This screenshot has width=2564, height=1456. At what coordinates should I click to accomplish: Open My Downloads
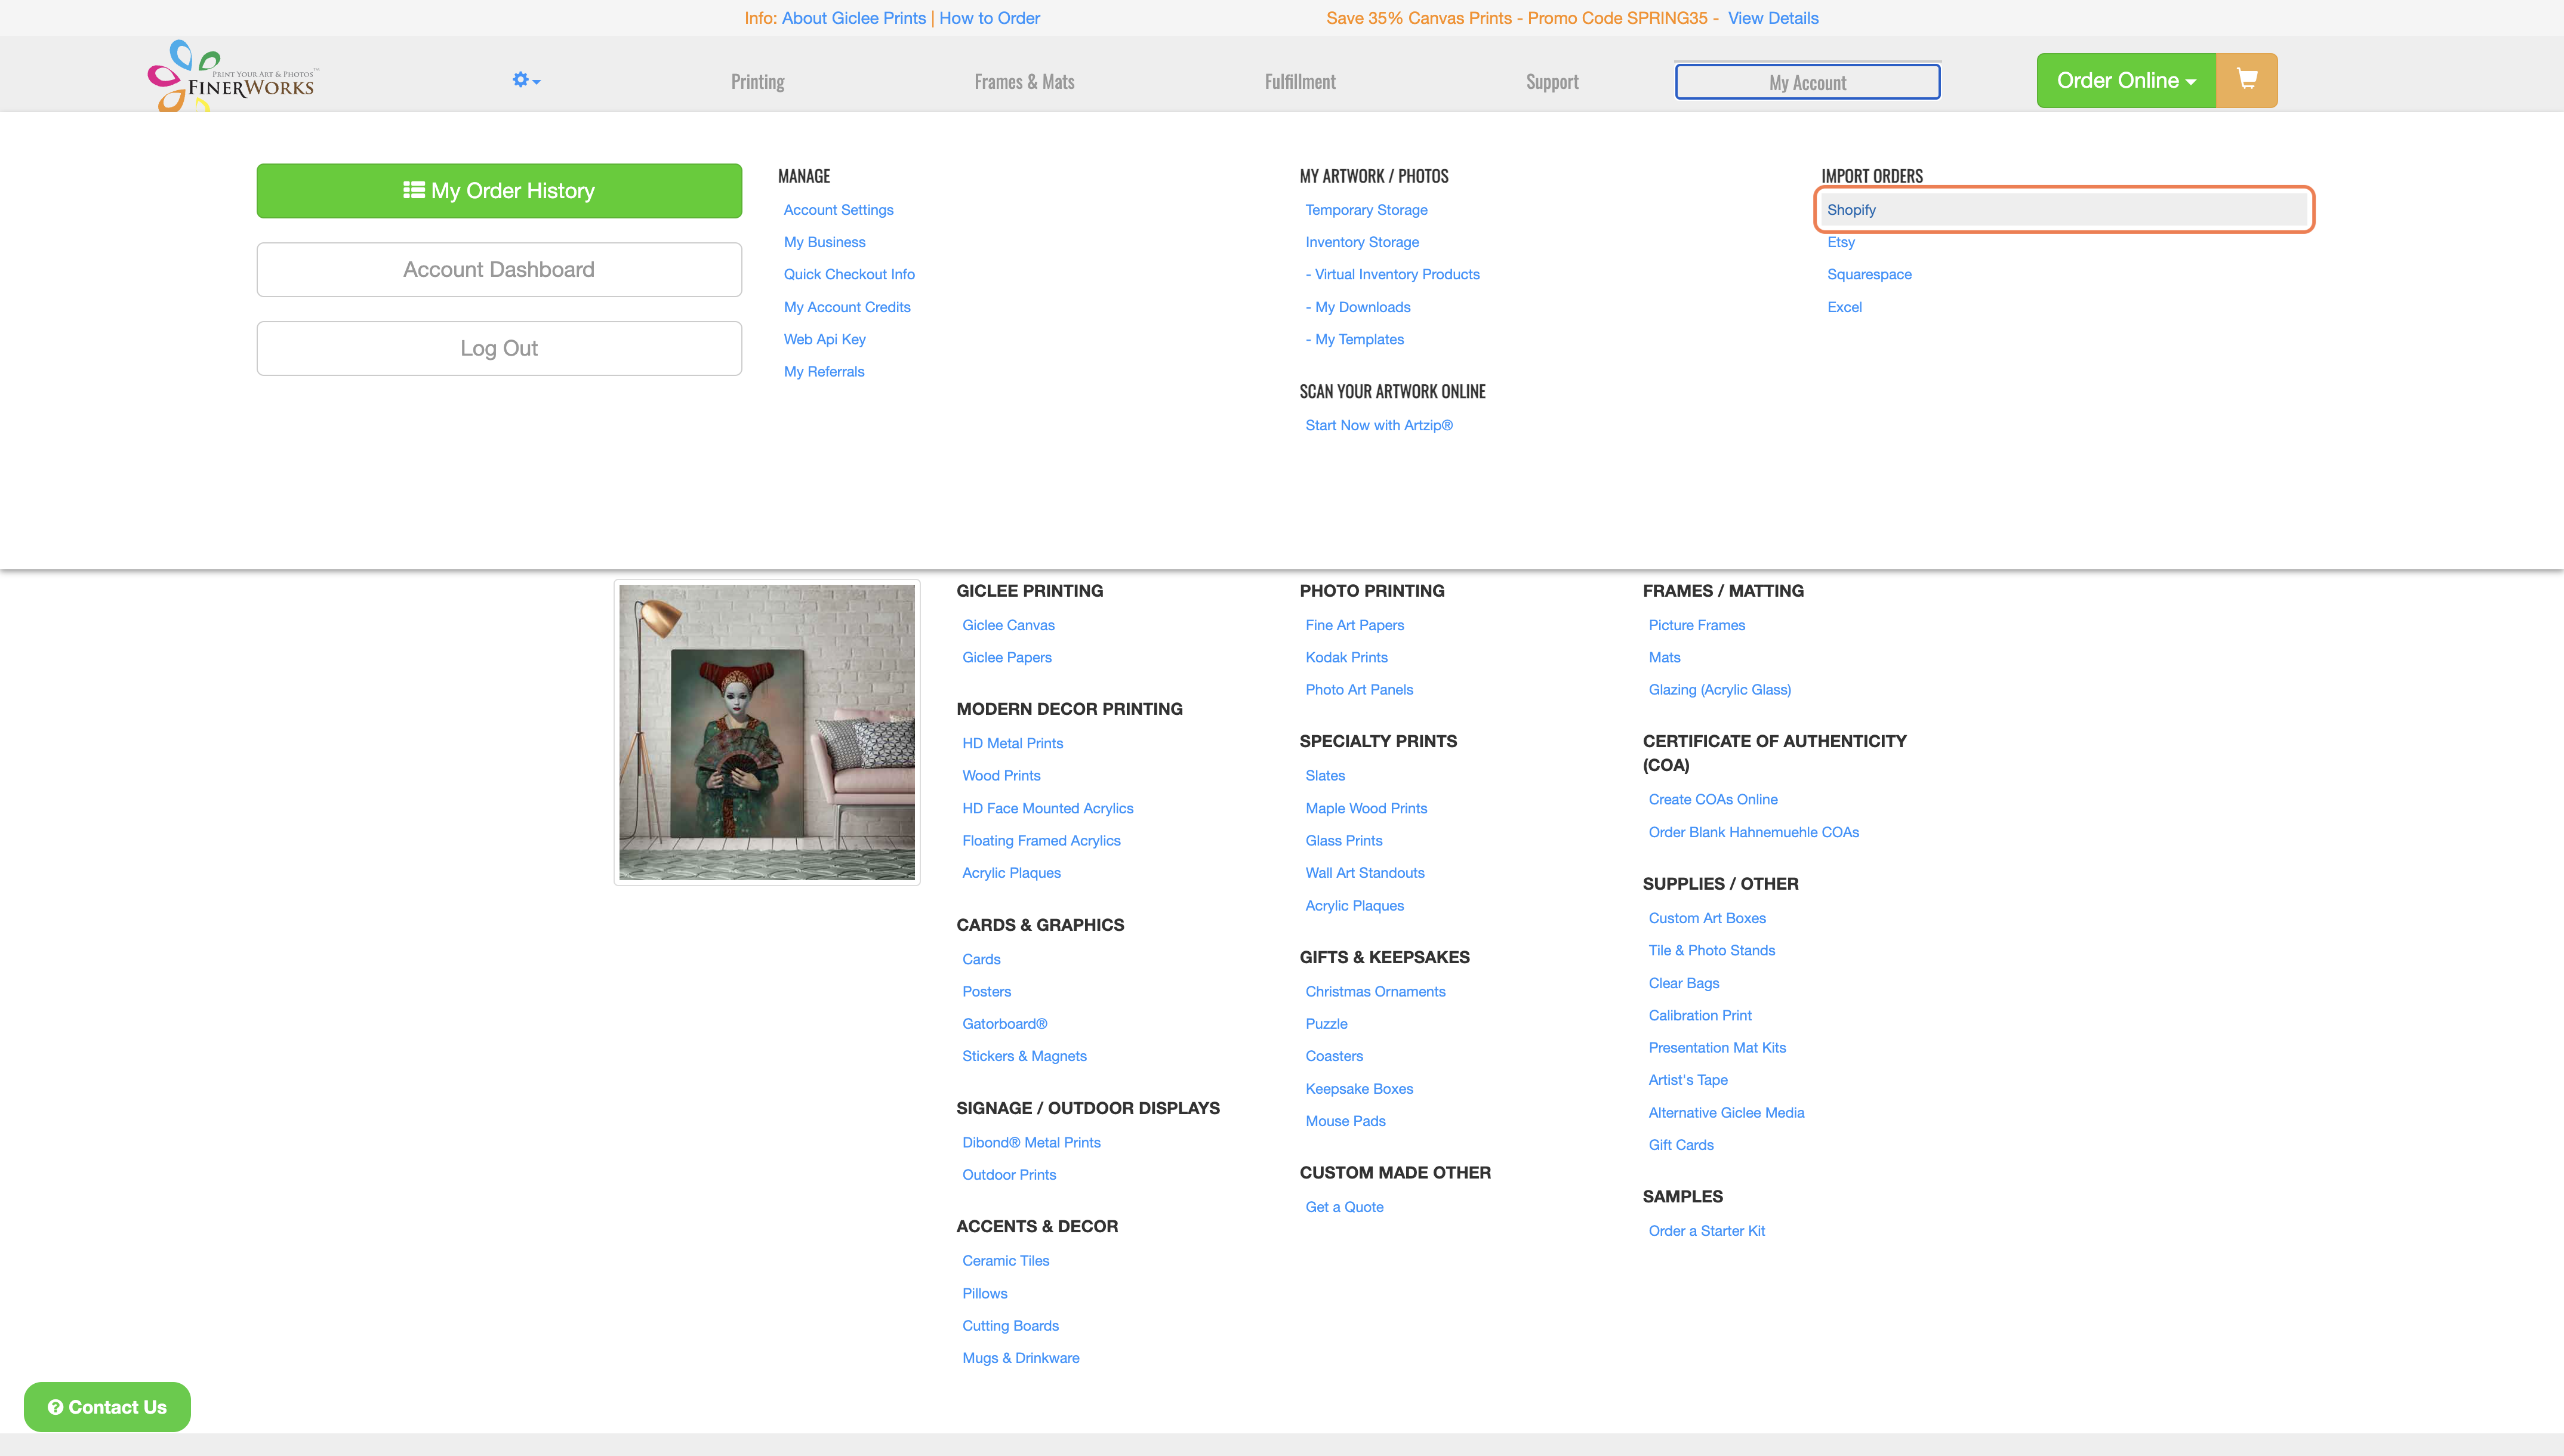tap(1358, 307)
